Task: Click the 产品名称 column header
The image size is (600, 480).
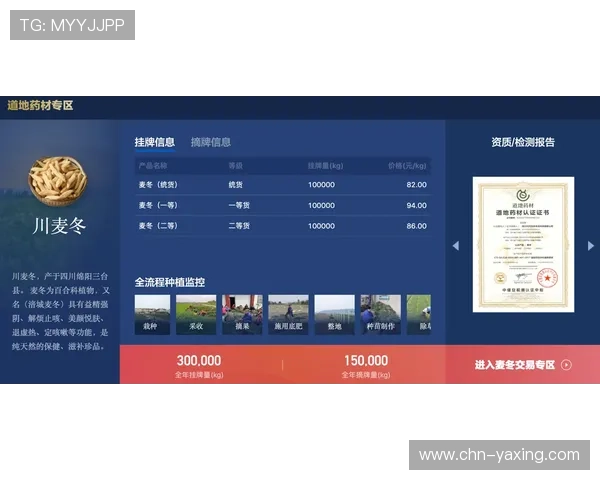Action: [153, 166]
